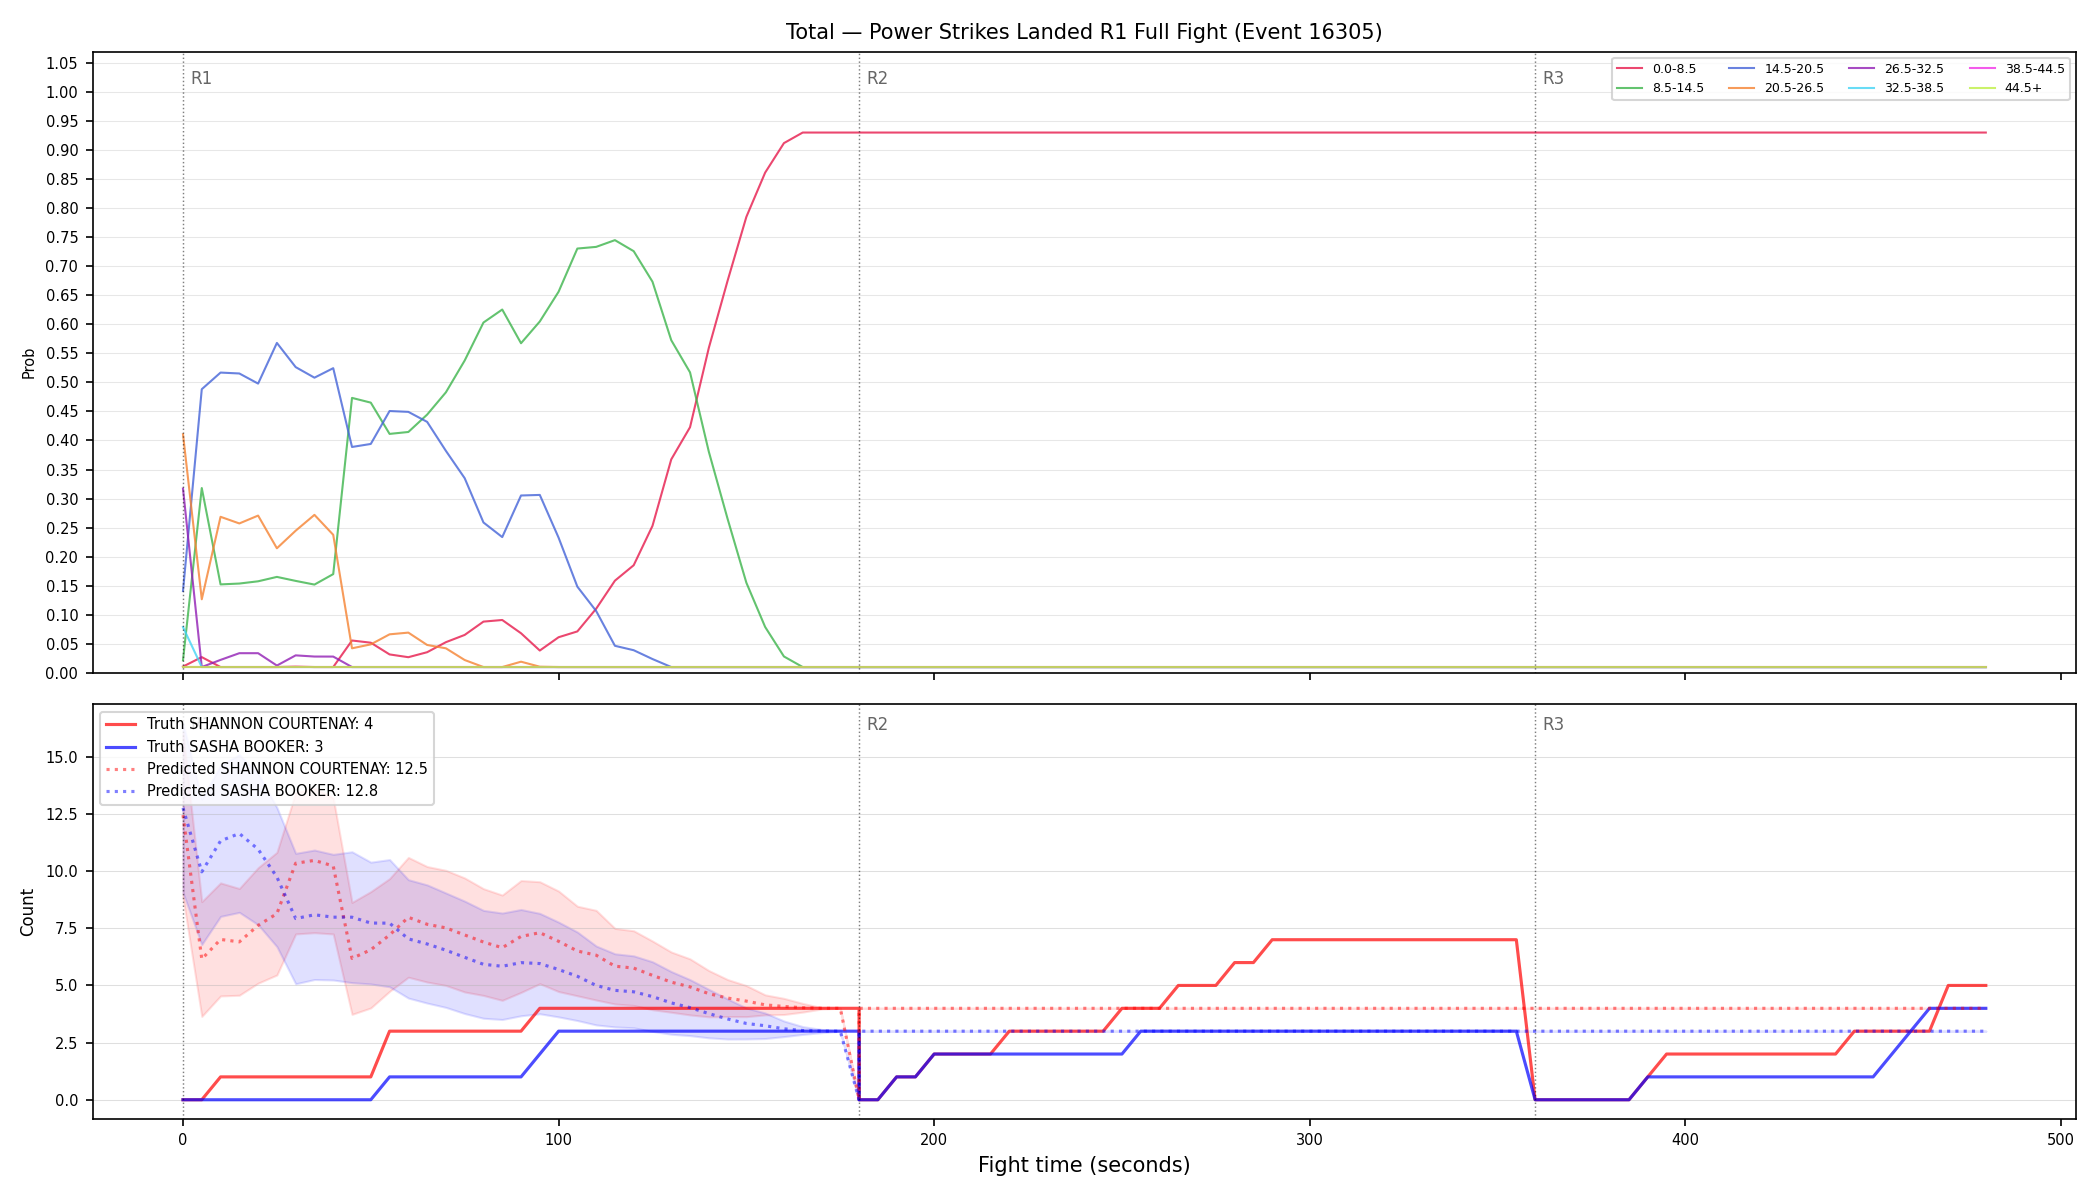The image size is (2100, 1200).
Task: Click the 300 tick on the x-axis
Action: click(x=1309, y=1138)
